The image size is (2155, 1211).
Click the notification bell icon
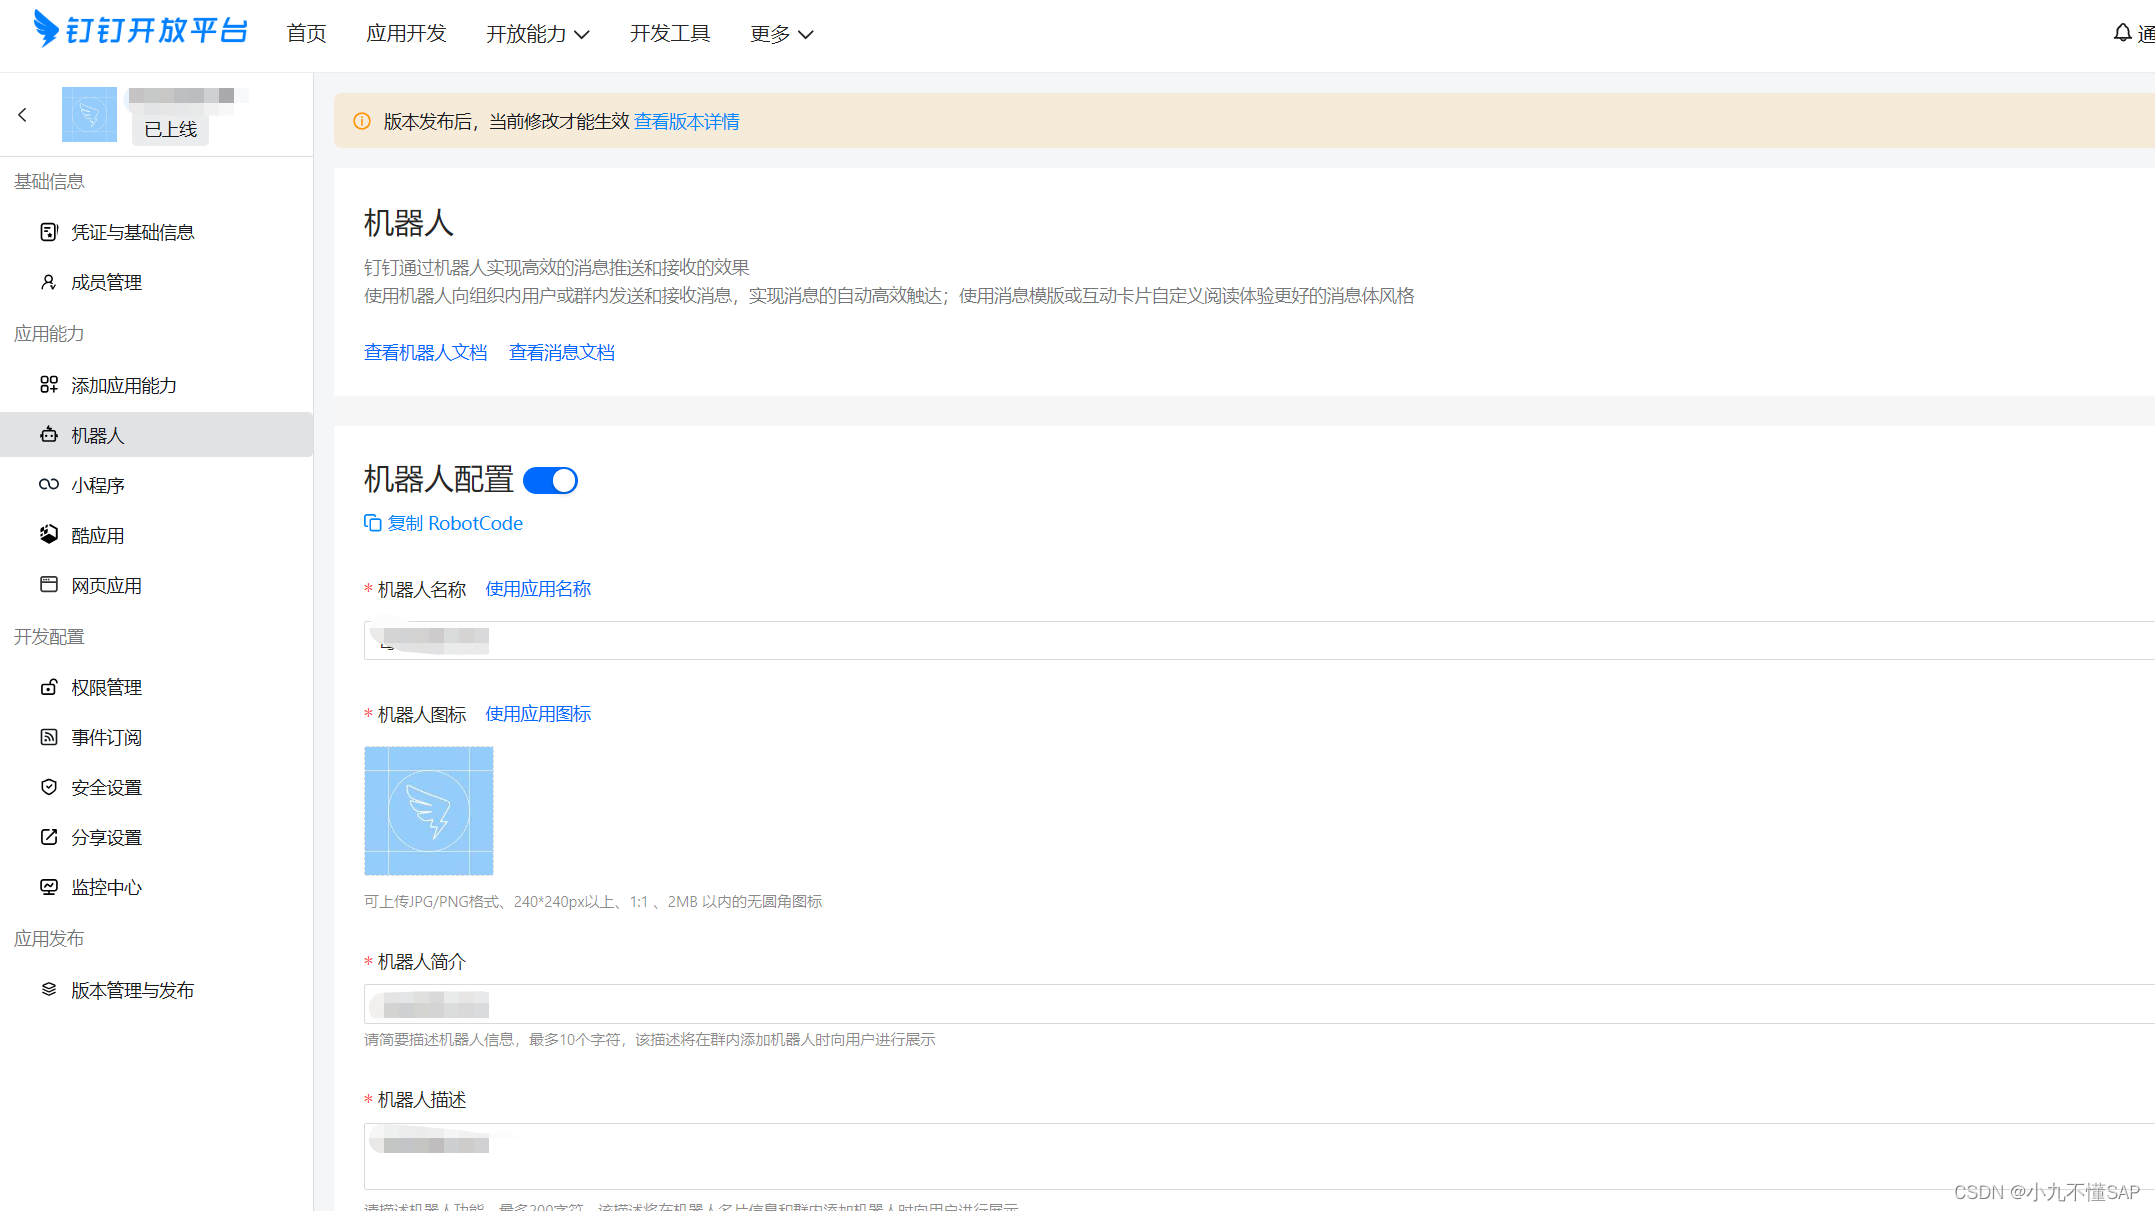pyautogui.click(x=2122, y=33)
